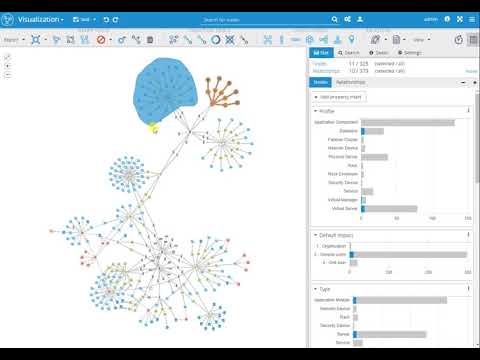Open the info icon in the header

(447, 19)
